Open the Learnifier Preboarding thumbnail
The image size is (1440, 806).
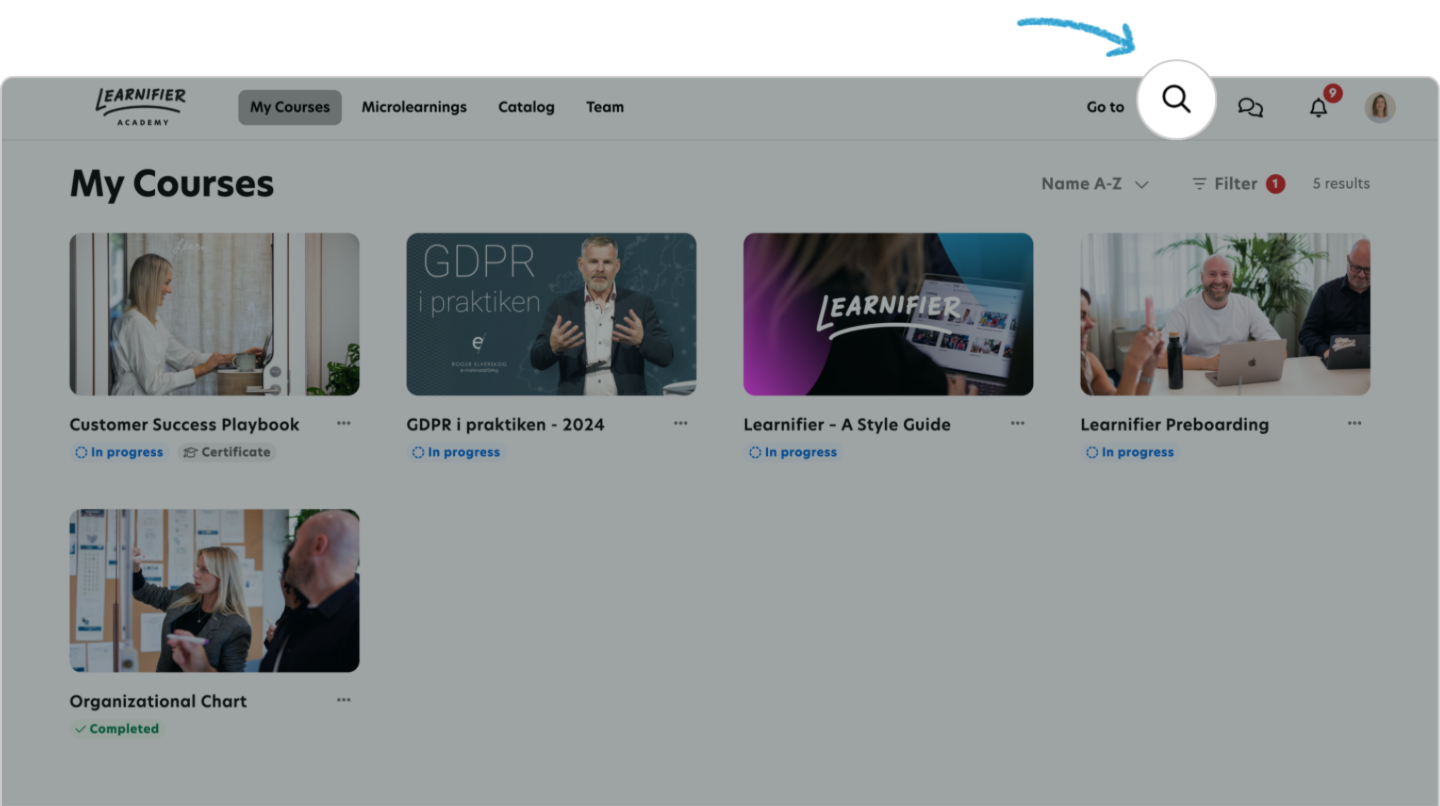pyautogui.click(x=1225, y=314)
